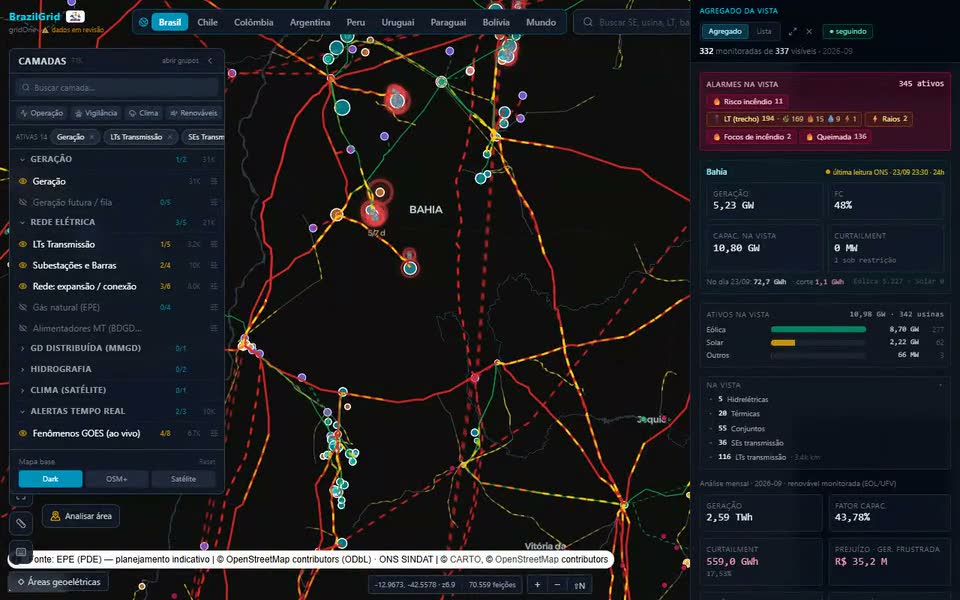Hide the Fenômenos GOES (ao vivo) layer
The image size is (960, 600).
(23, 433)
